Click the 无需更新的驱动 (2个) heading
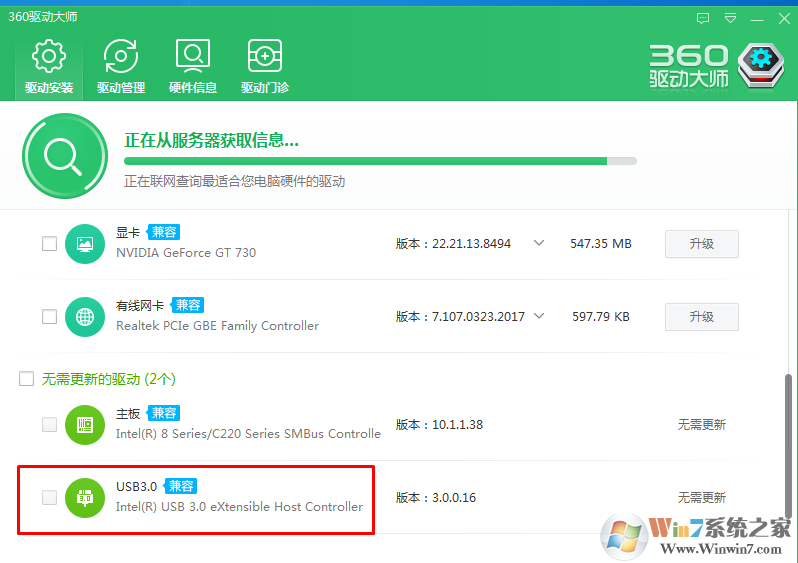The width and height of the screenshot is (798, 563). pyautogui.click(x=108, y=379)
